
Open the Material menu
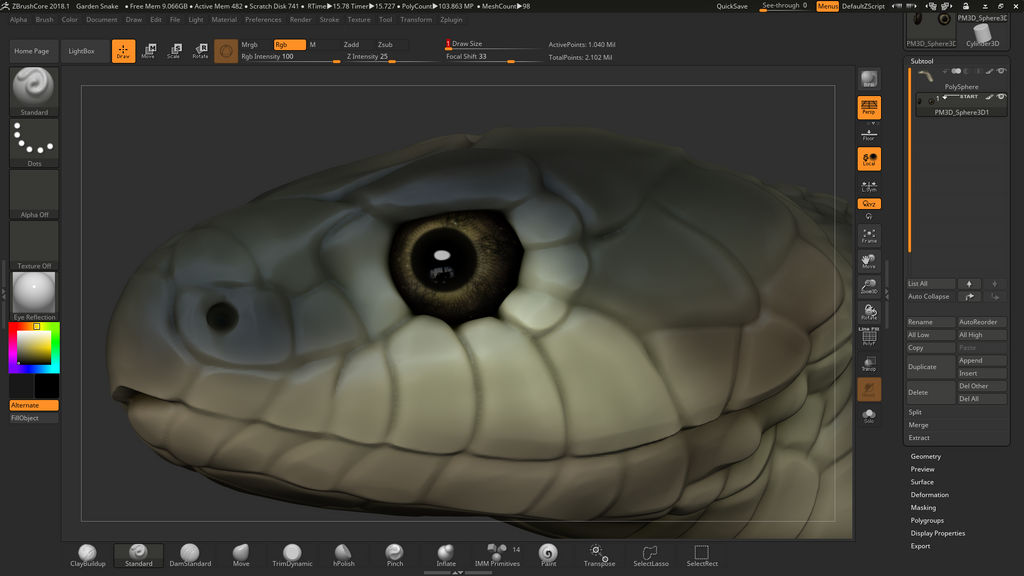pos(224,20)
